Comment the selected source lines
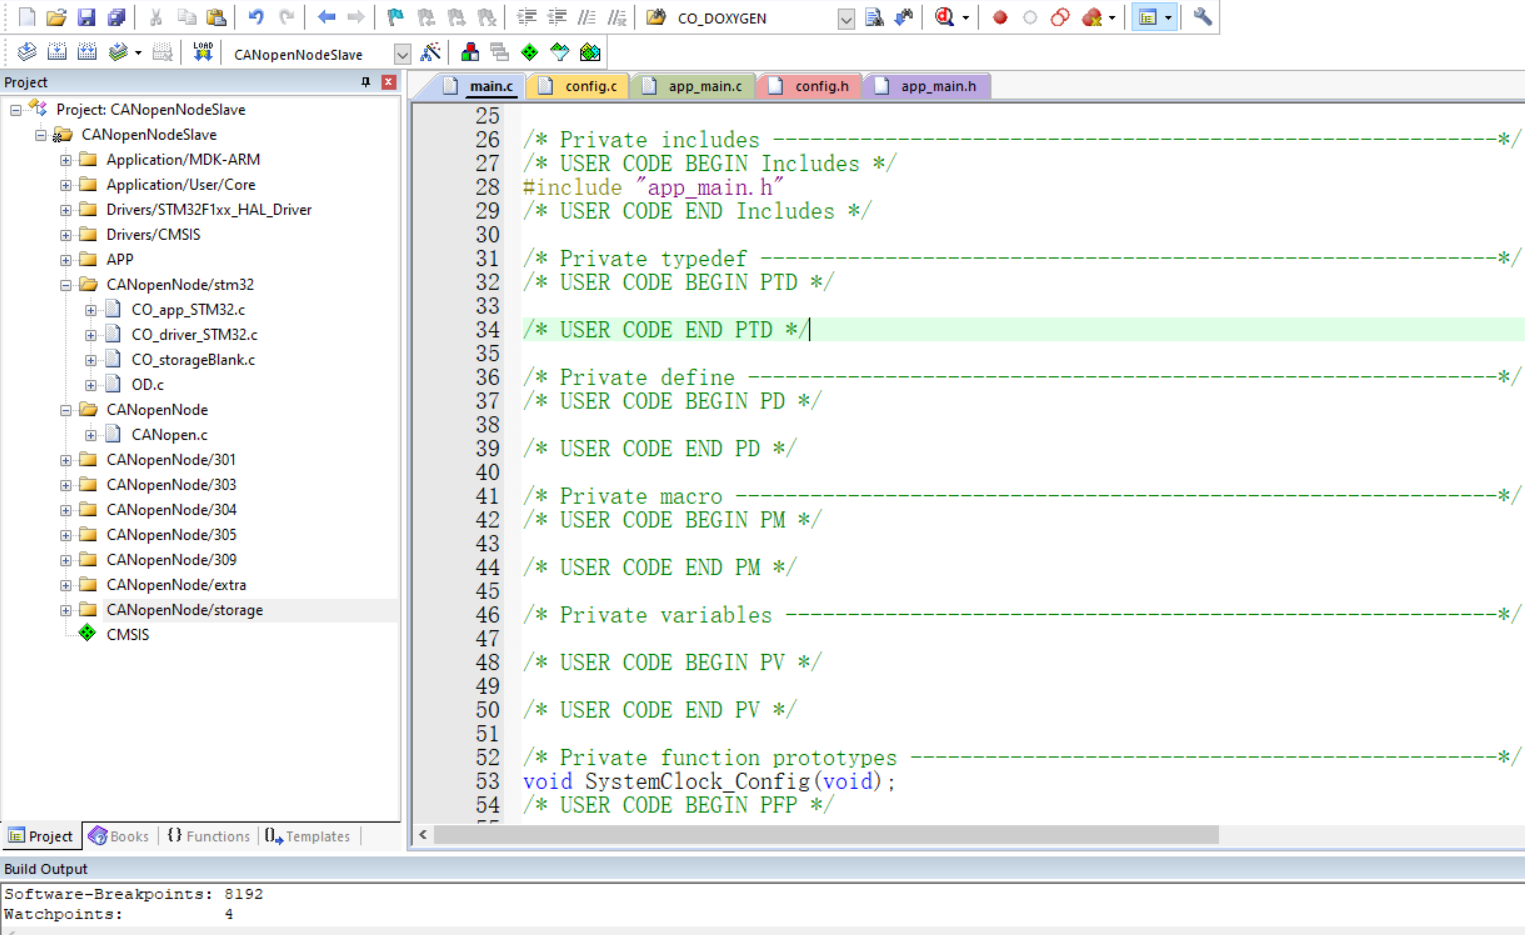The width and height of the screenshot is (1525, 935). coord(587,17)
